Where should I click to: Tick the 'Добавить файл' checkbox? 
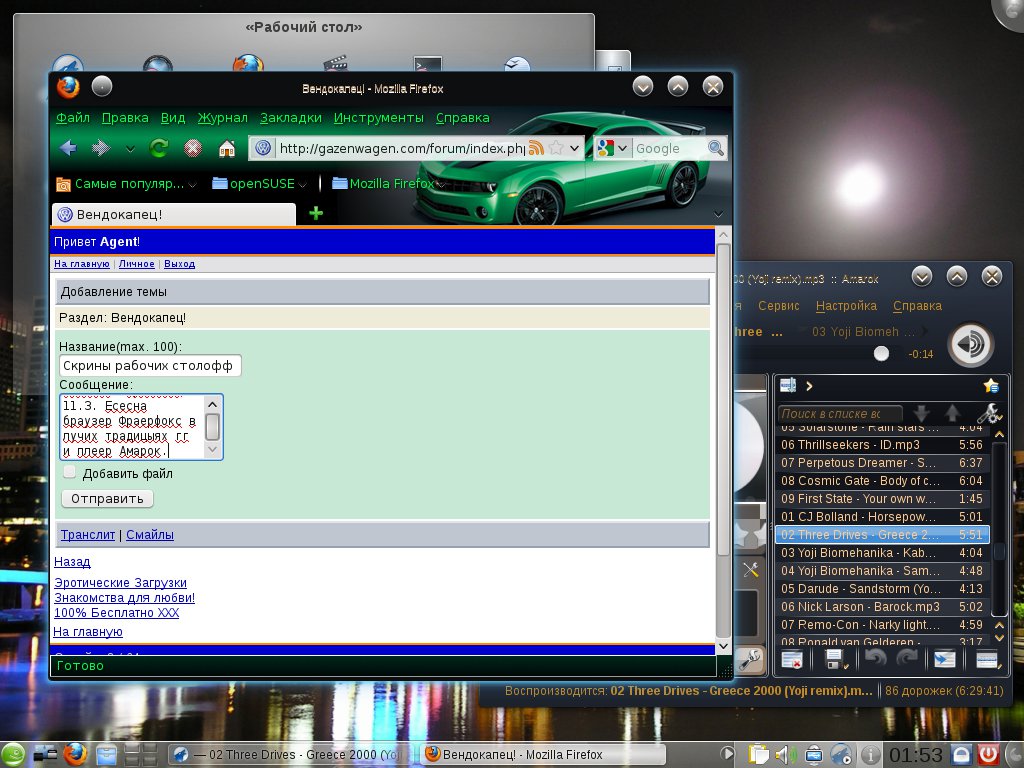(70, 472)
